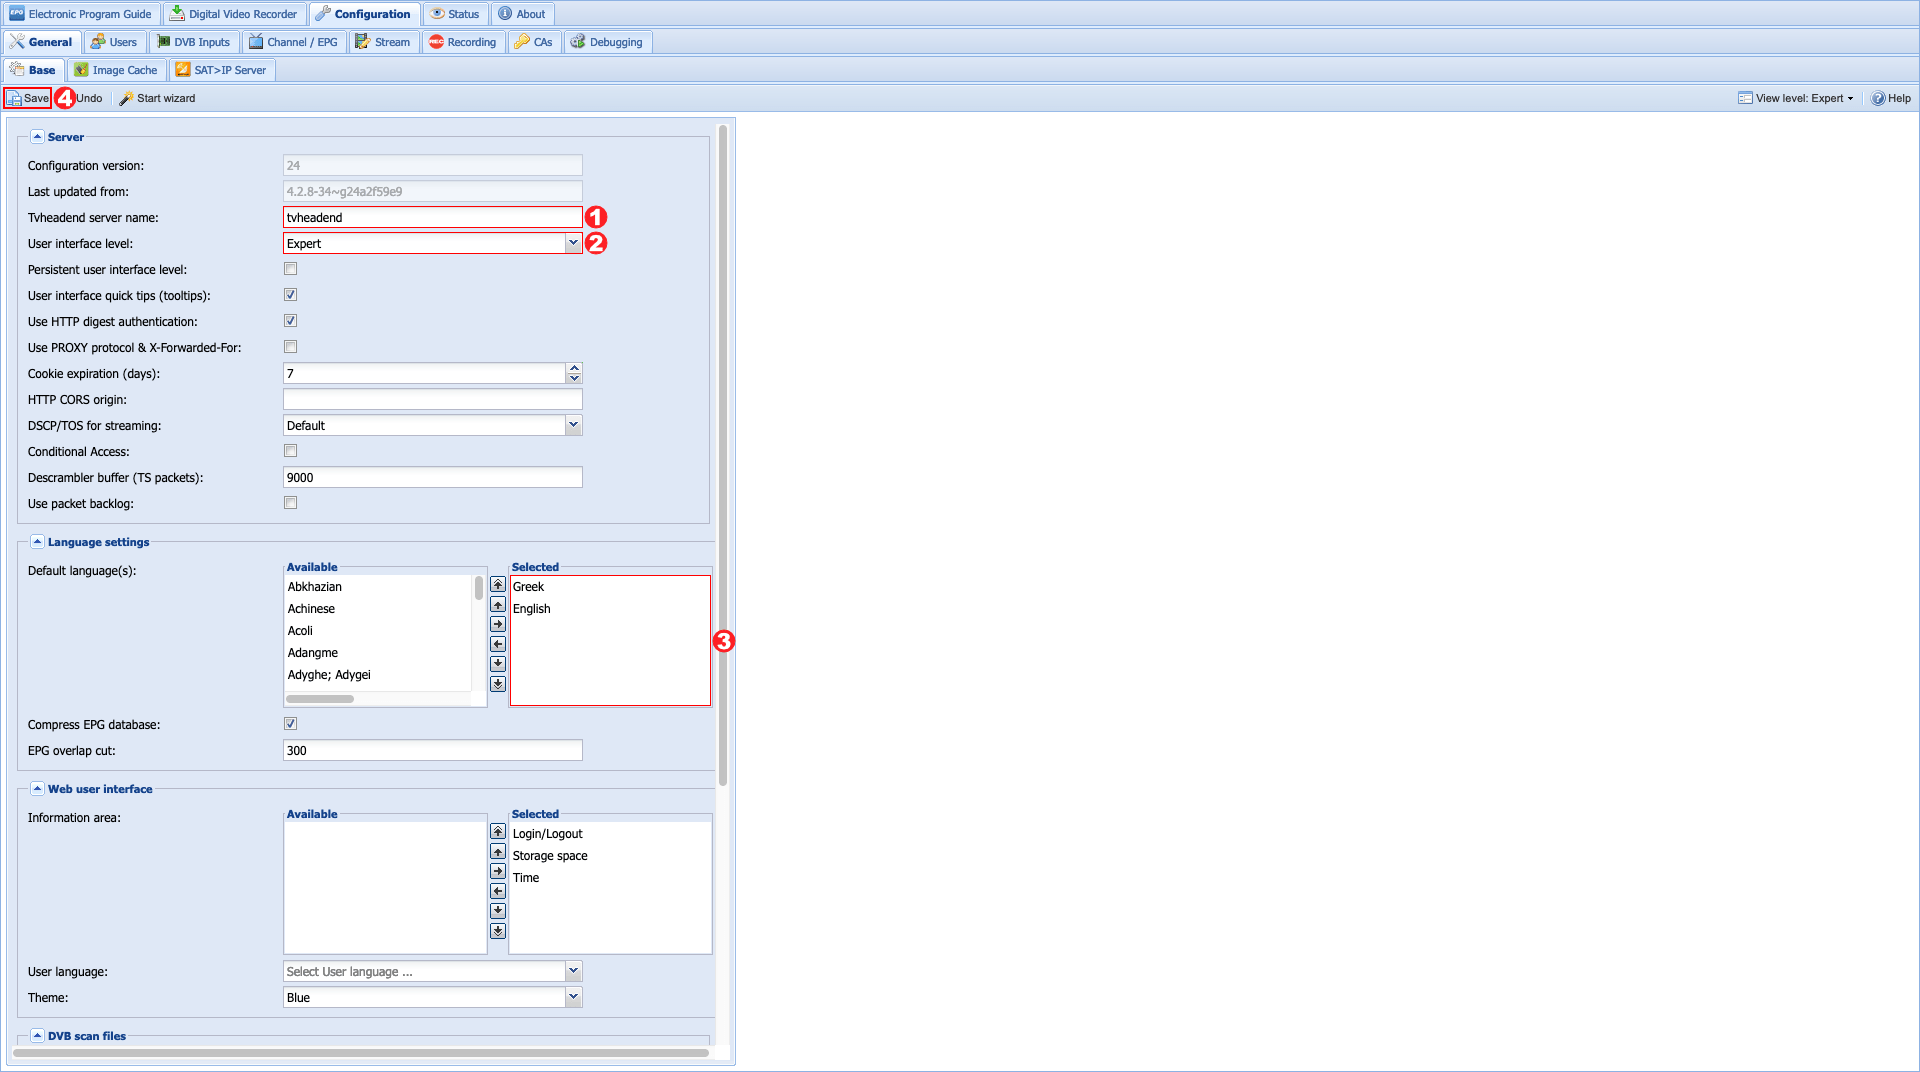1920x1072 pixels.
Task: Click the Save icon in the toolbar
Action: pyautogui.click(x=15, y=98)
